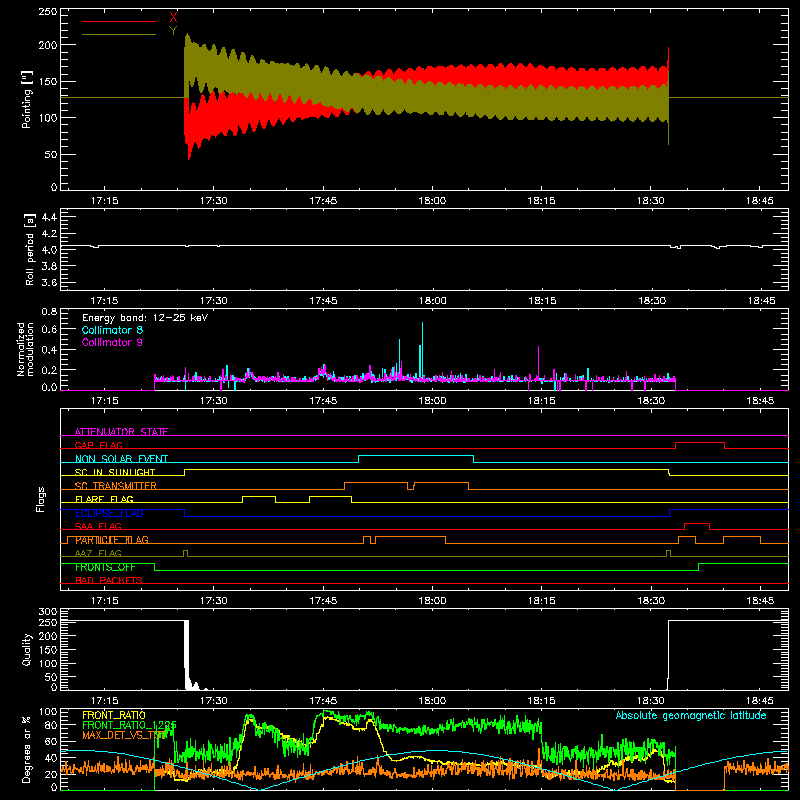The height and width of the screenshot is (800, 800).
Task: Click the '17:15' label under the Roll period plot
Action: pyautogui.click(x=104, y=301)
